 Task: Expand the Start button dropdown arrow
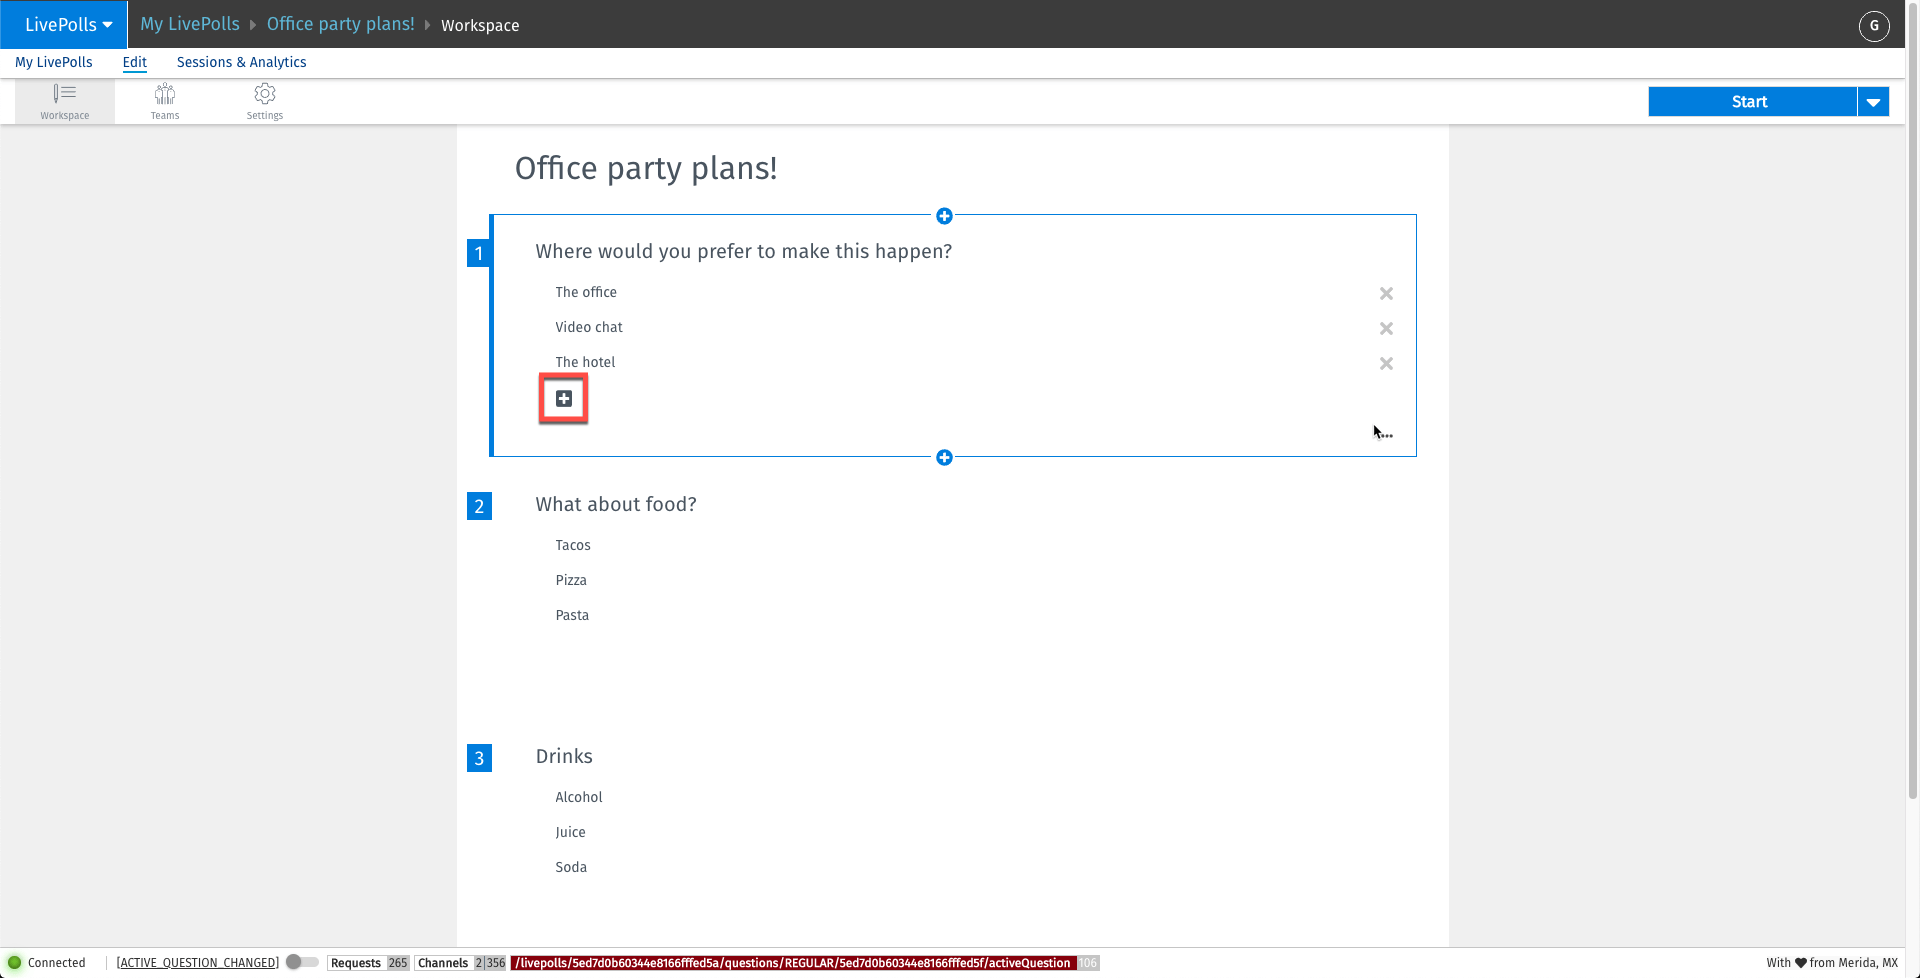pyautogui.click(x=1873, y=102)
